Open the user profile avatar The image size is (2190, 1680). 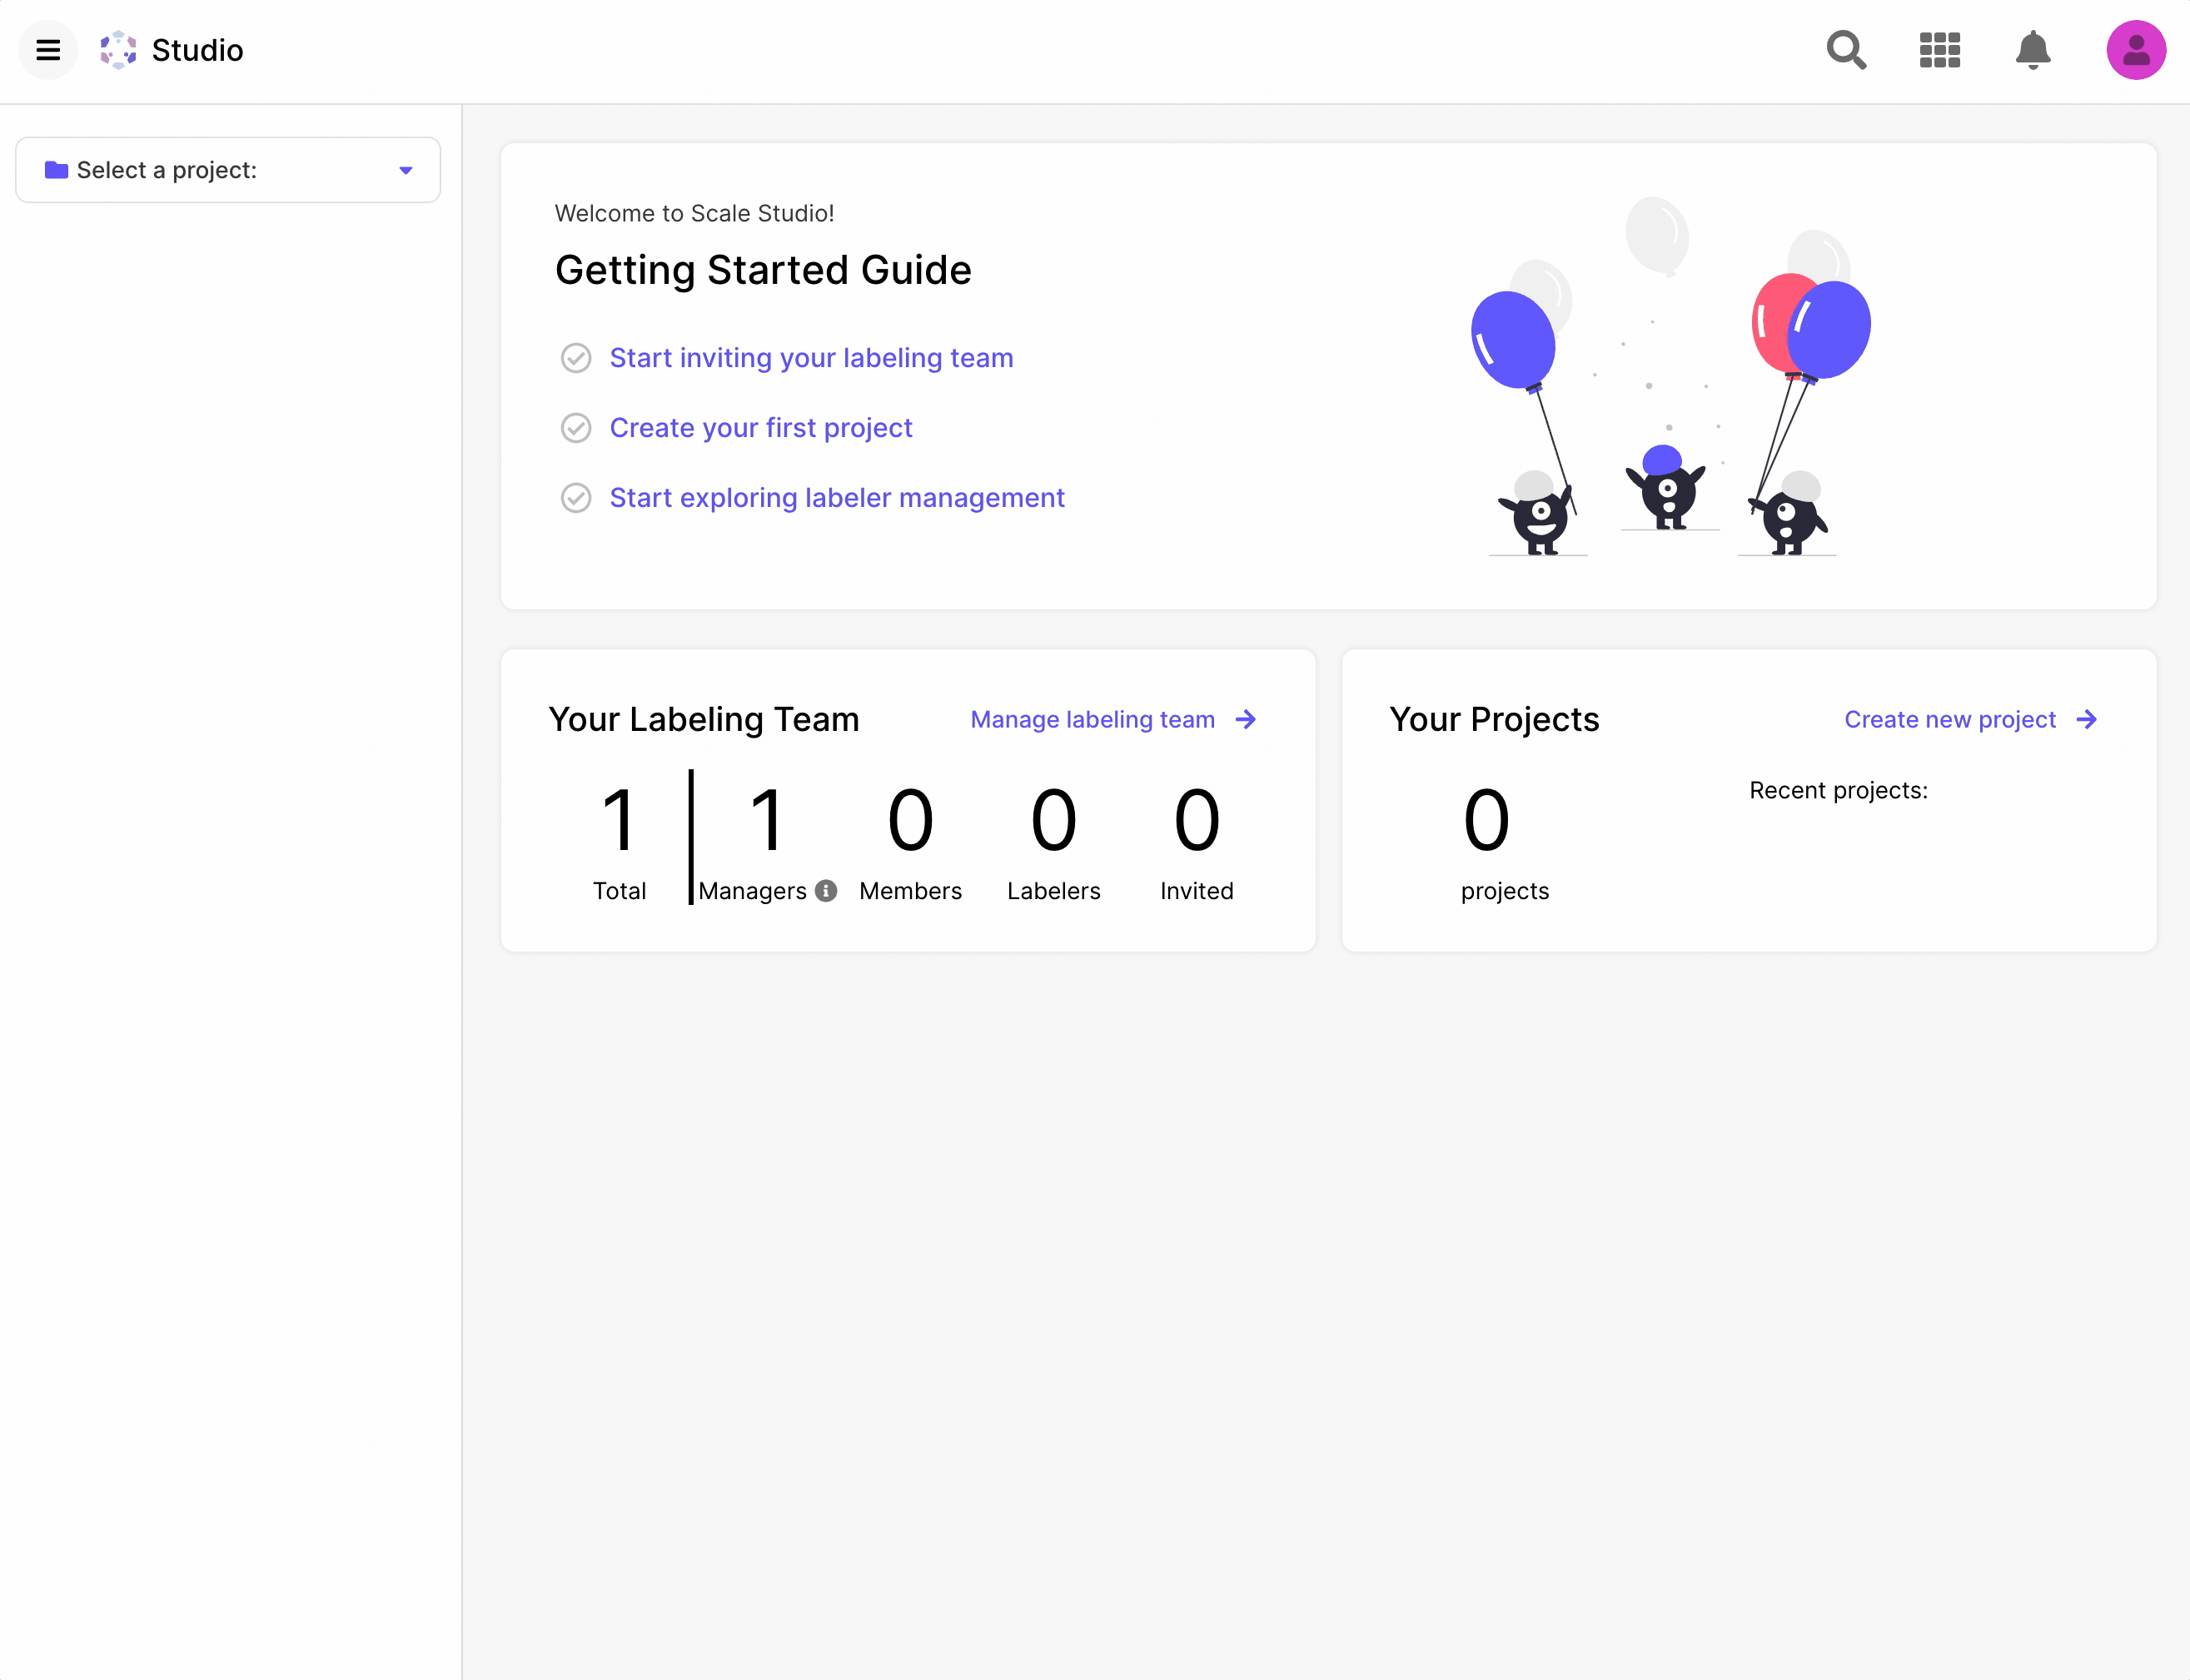click(x=2135, y=50)
